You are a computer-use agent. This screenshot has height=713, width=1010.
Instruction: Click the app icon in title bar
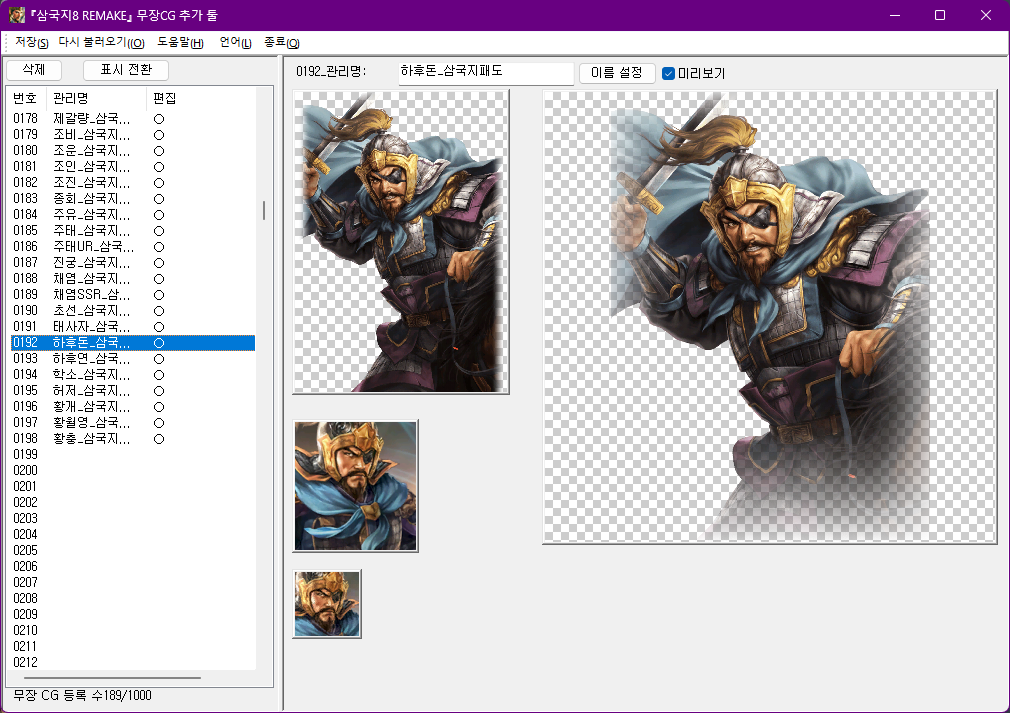coord(17,15)
